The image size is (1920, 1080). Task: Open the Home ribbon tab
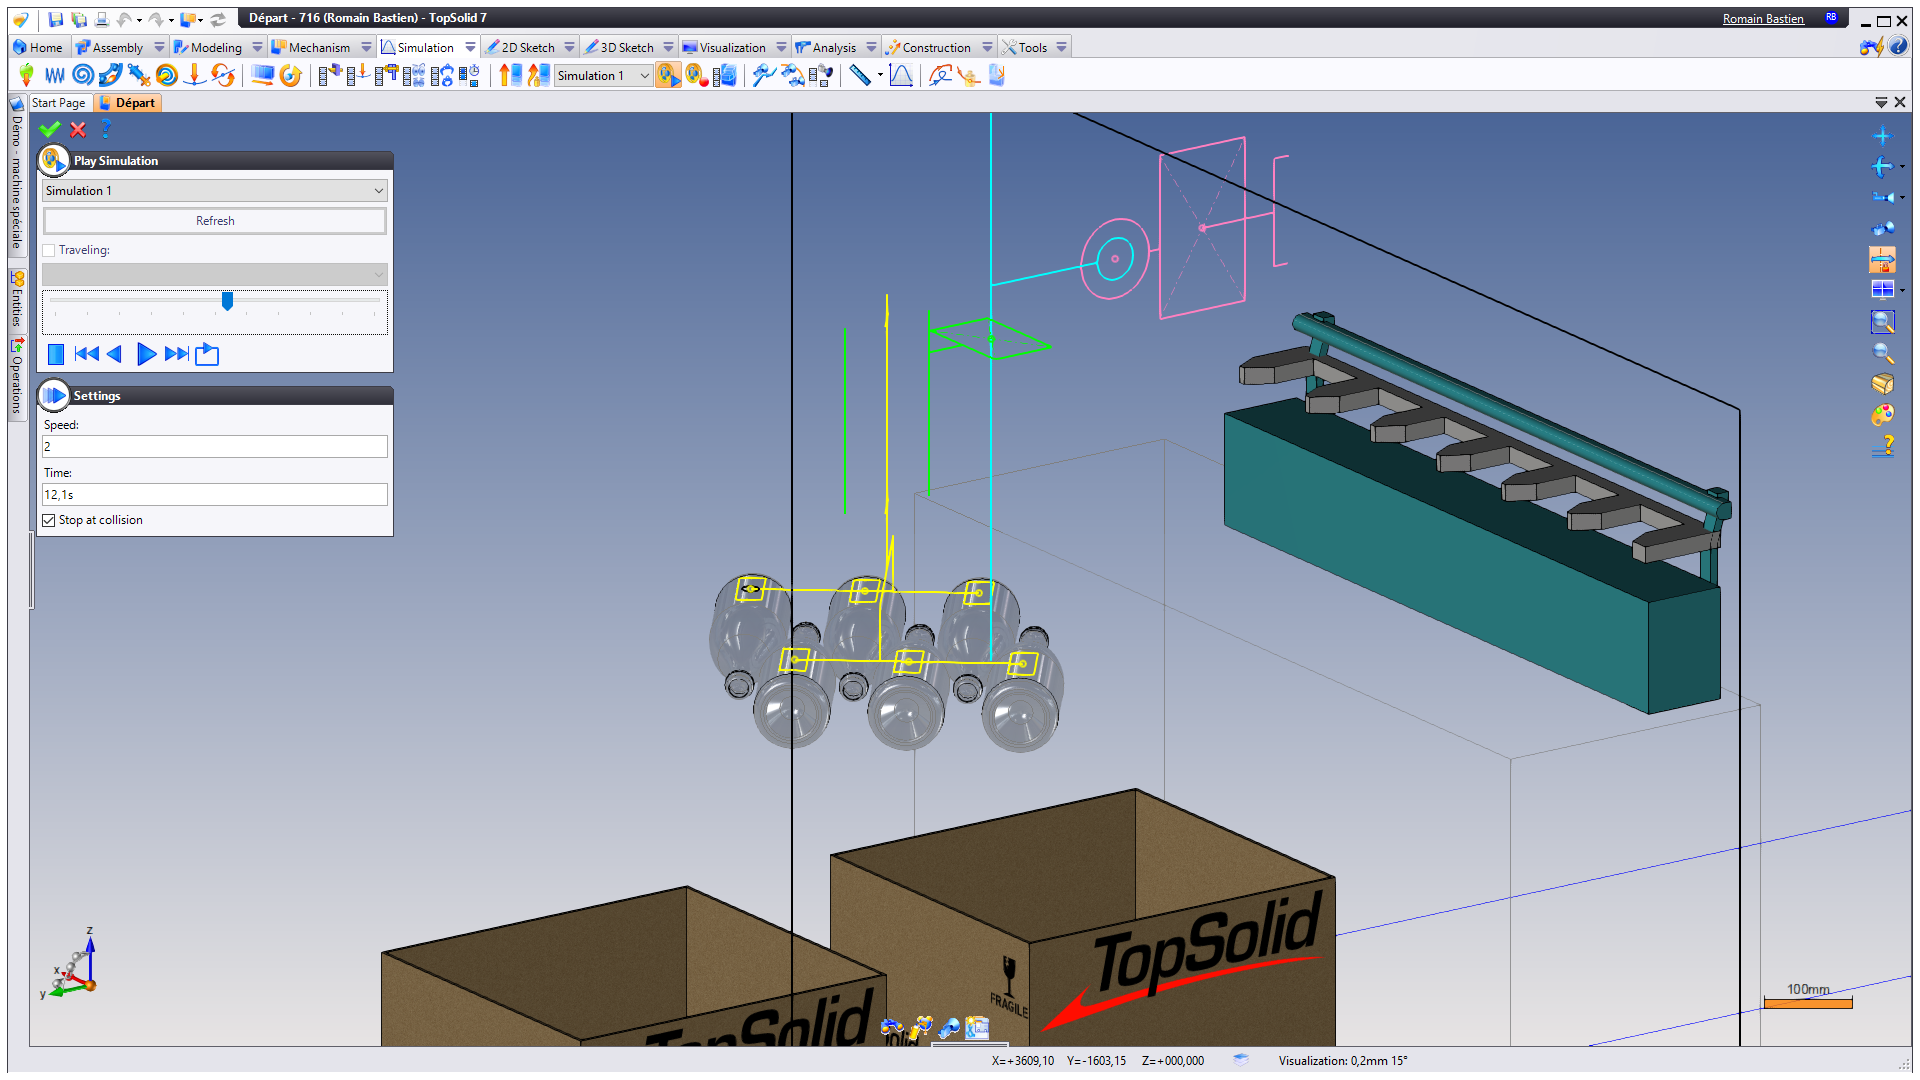tap(38, 47)
